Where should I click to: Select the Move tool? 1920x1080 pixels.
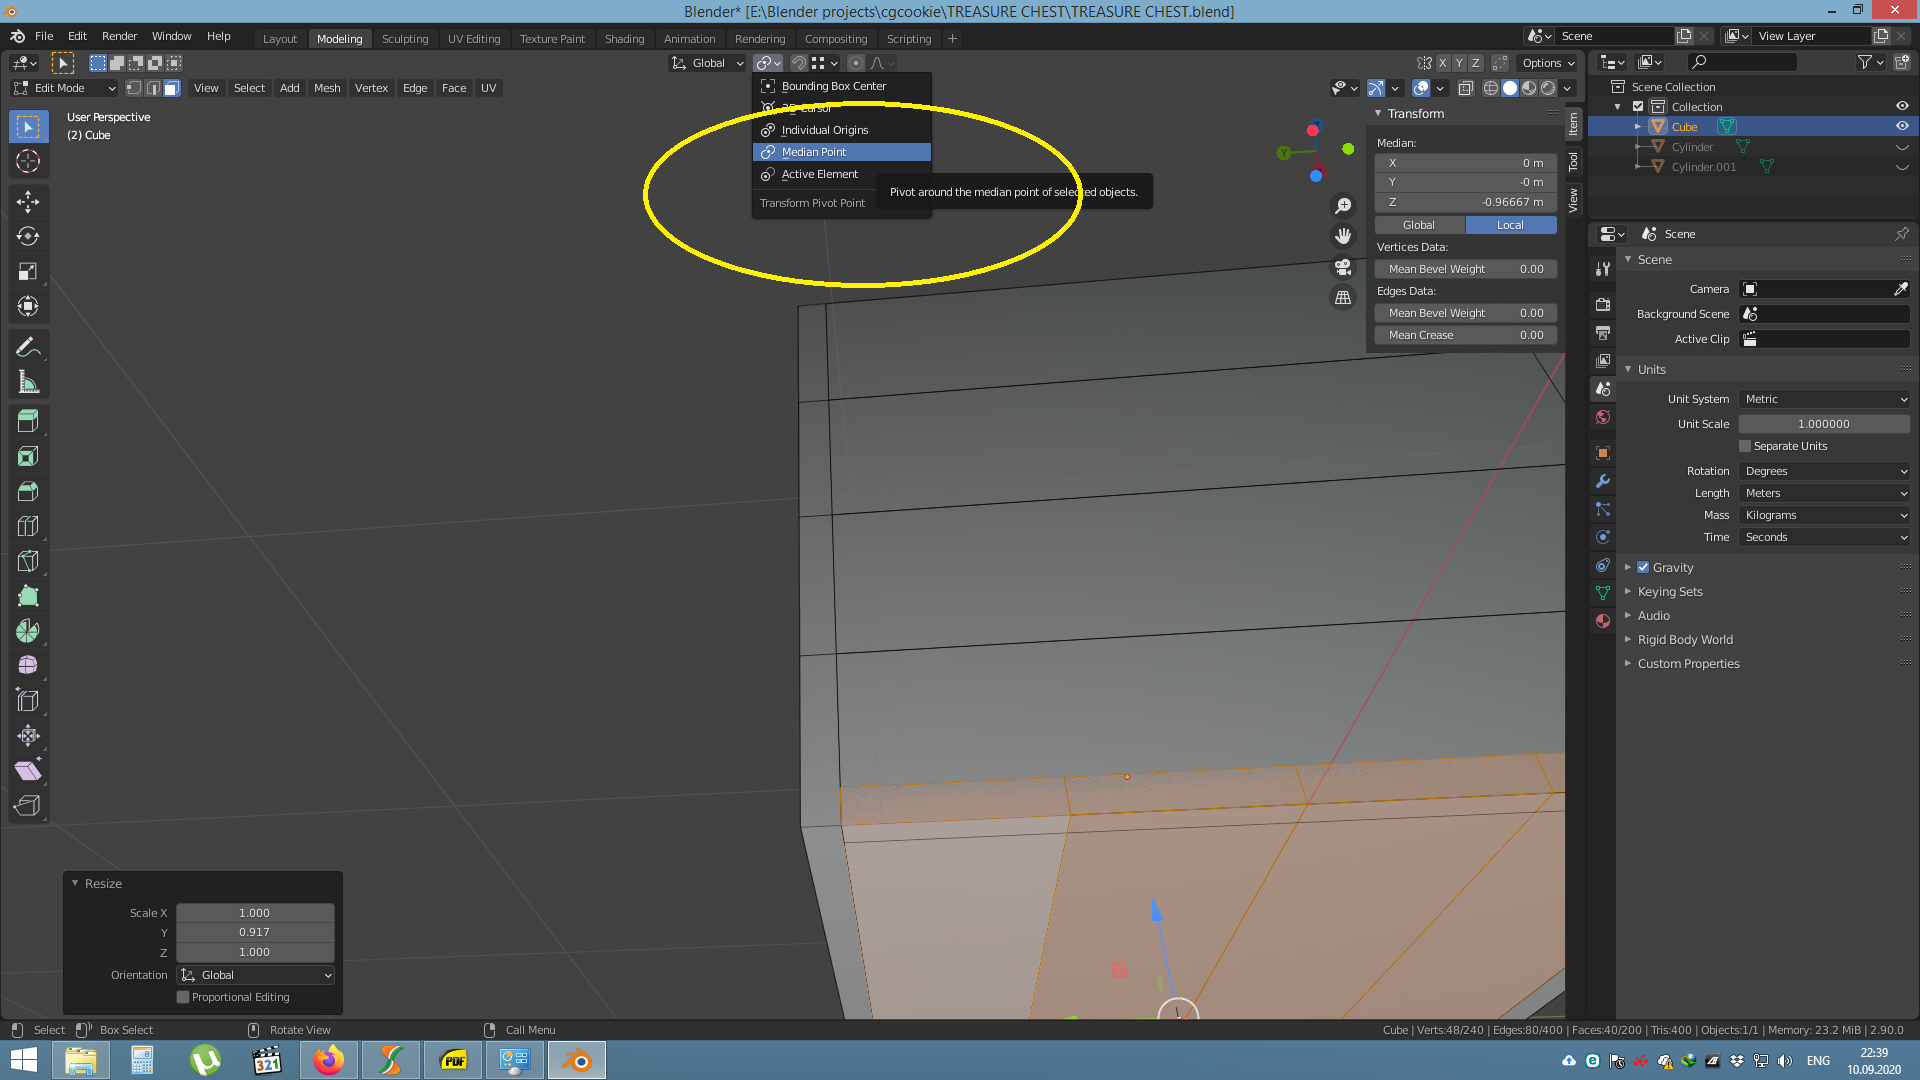28,201
